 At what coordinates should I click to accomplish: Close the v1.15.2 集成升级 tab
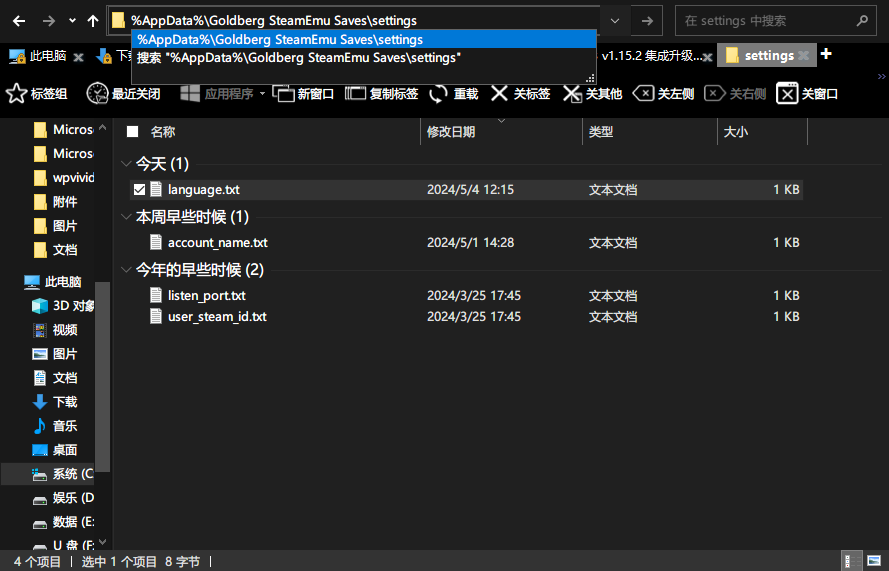click(x=708, y=57)
